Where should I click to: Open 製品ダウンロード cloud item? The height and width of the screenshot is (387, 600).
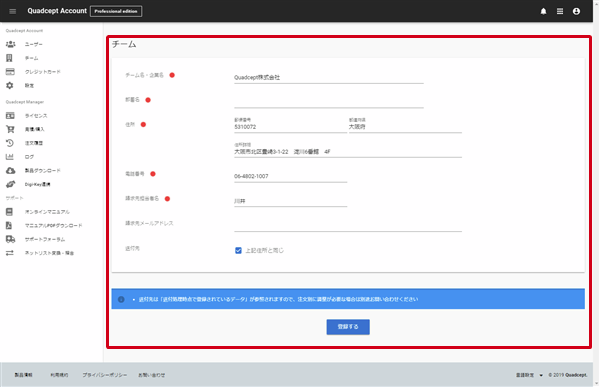tap(34, 170)
